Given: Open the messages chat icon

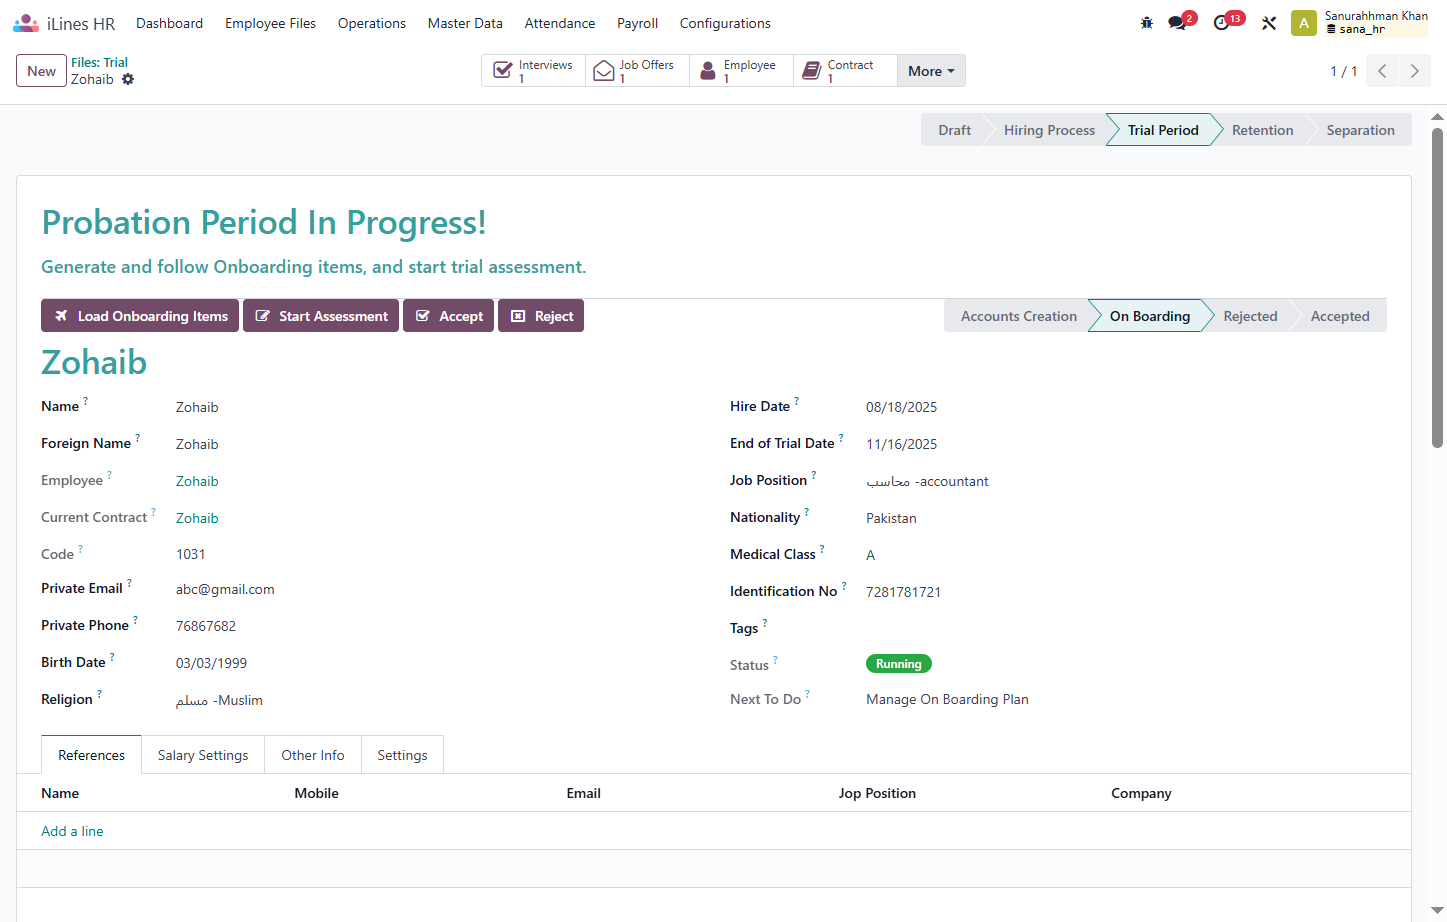Looking at the screenshot, I should (1178, 23).
